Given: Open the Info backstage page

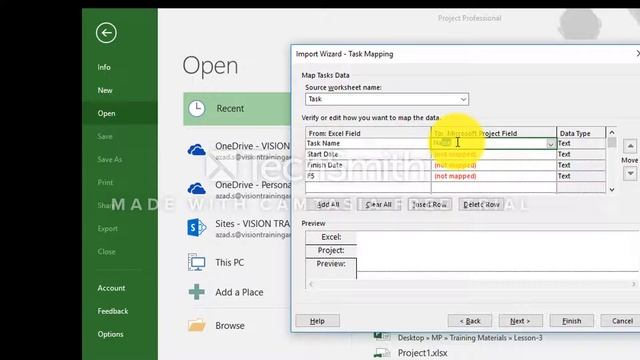Looking at the screenshot, I should 104,67.
